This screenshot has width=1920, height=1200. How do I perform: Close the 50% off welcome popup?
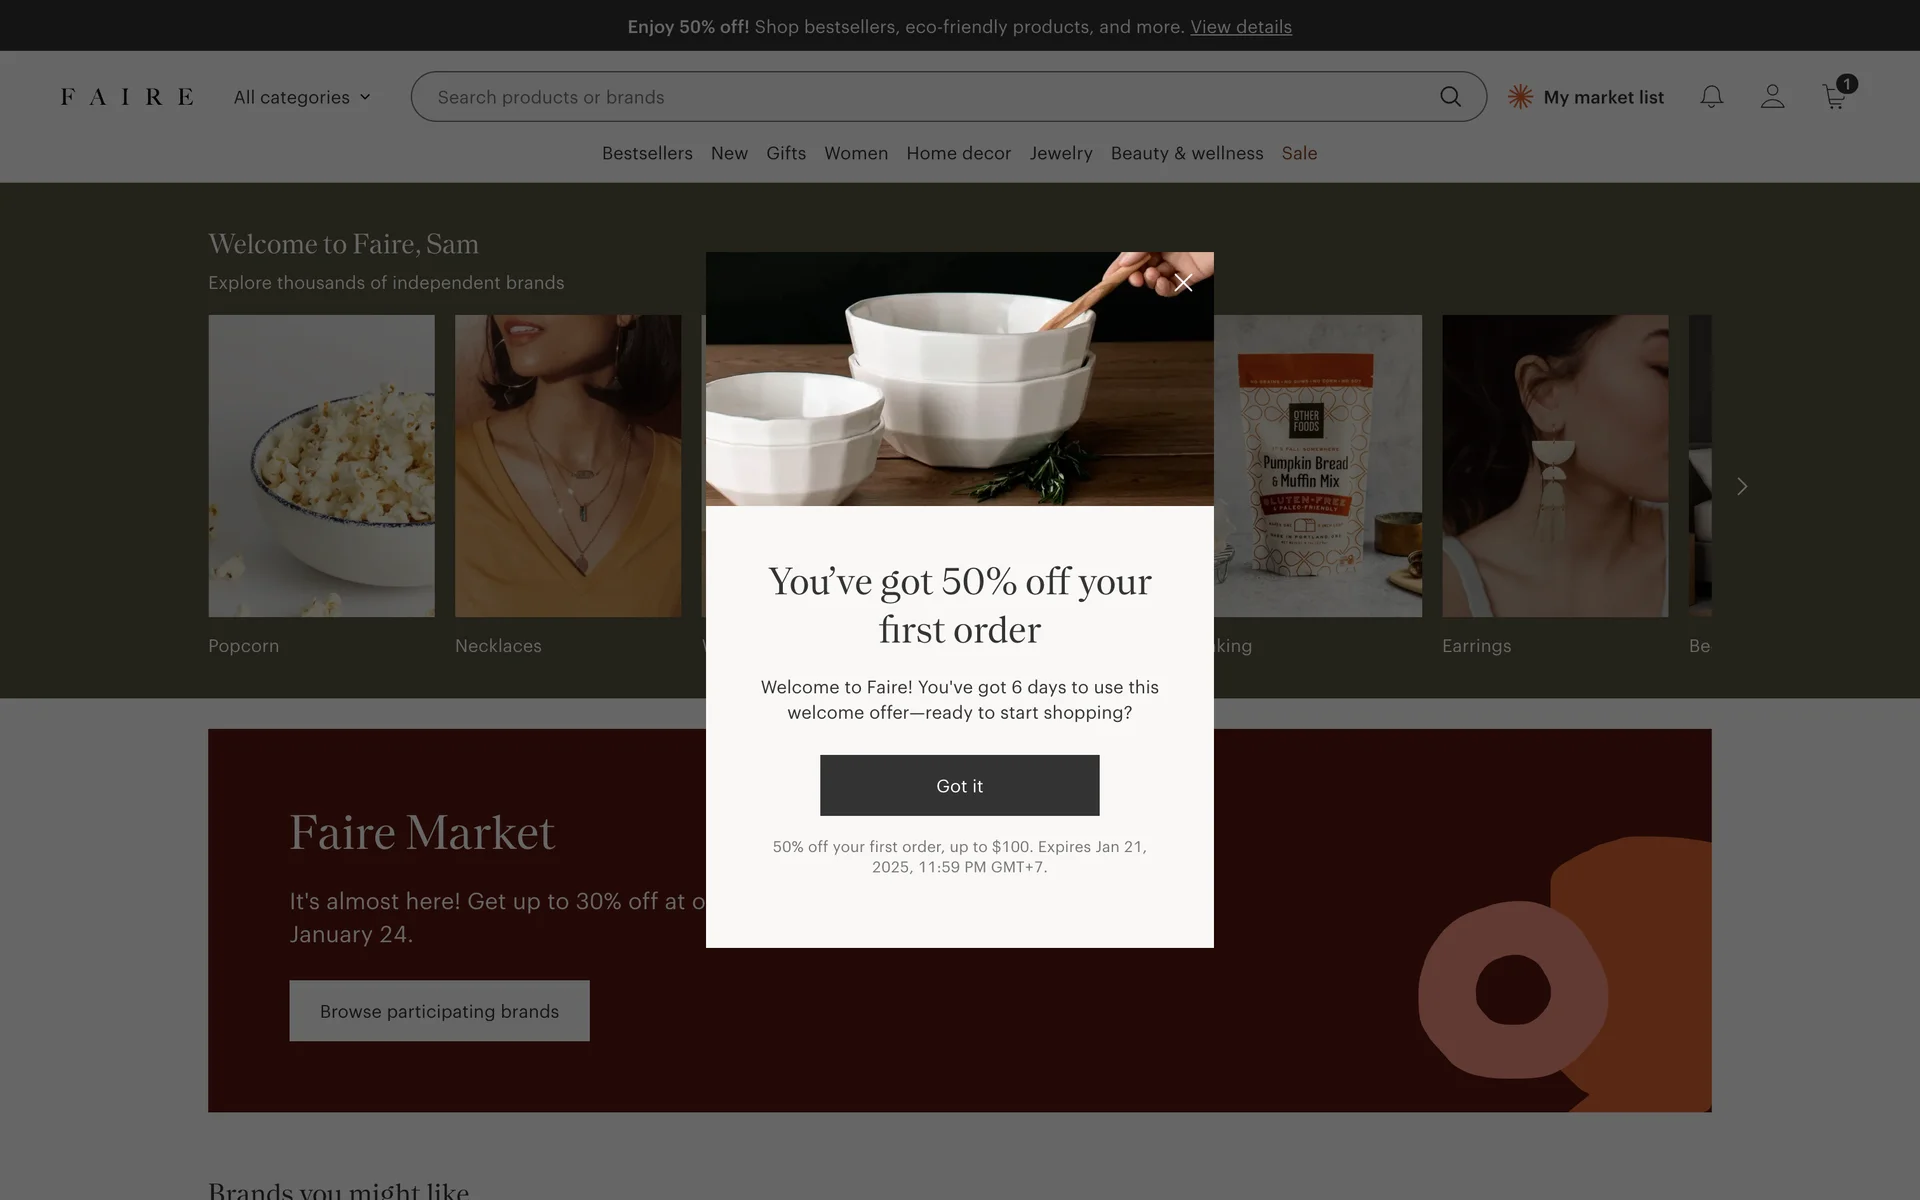tap(1183, 283)
